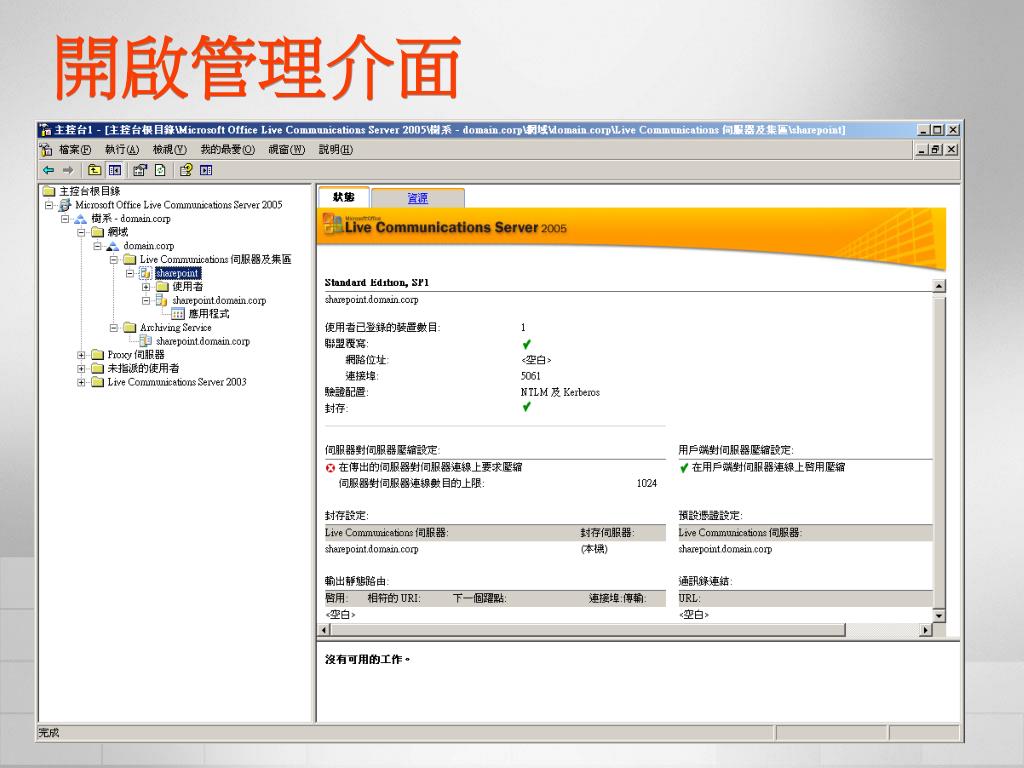Collapse the domain.corp node under 網域
The height and width of the screenshot is (768, 1024).
click(x=98, y=246)
